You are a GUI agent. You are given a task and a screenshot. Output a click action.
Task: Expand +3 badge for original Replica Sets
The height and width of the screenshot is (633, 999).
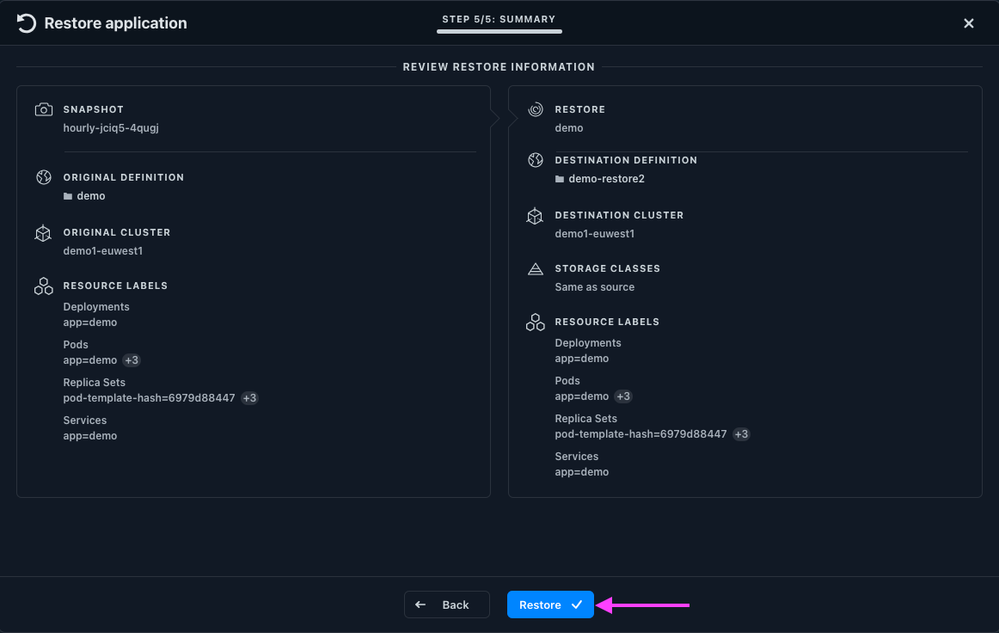249,398
